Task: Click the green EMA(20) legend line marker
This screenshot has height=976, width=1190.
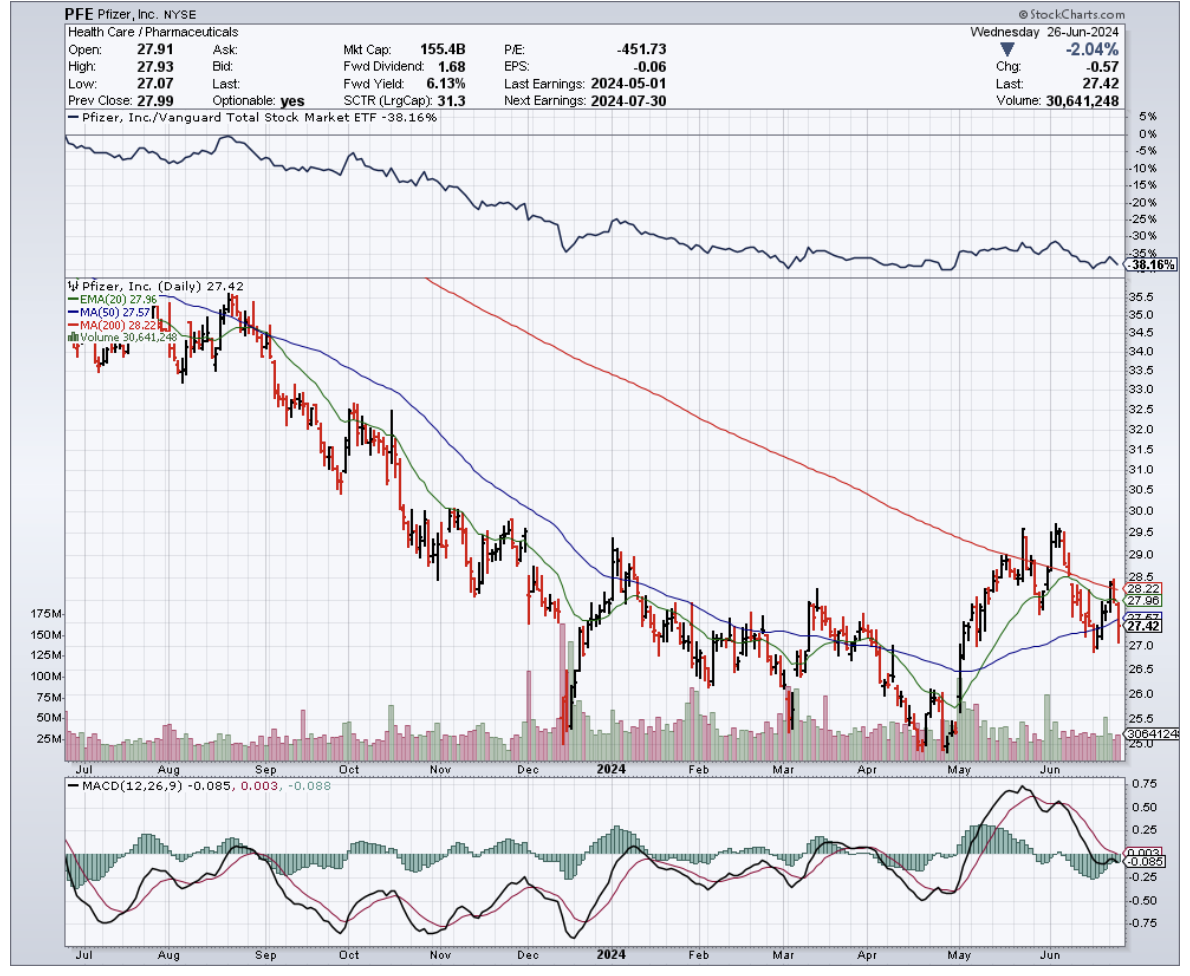Action: [72, 298]
